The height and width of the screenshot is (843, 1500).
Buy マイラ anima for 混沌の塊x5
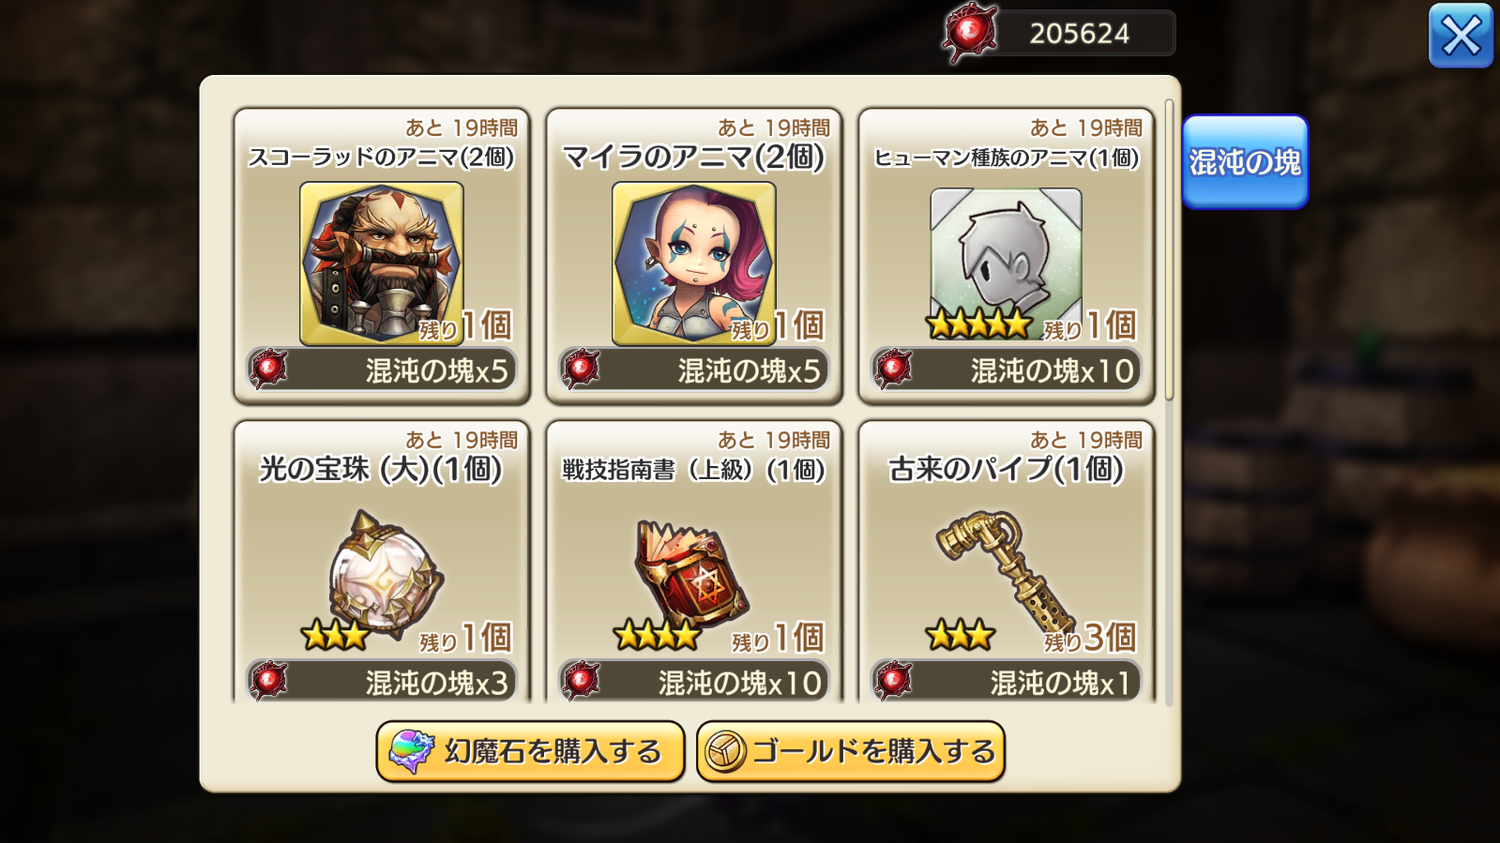[693, 370]
